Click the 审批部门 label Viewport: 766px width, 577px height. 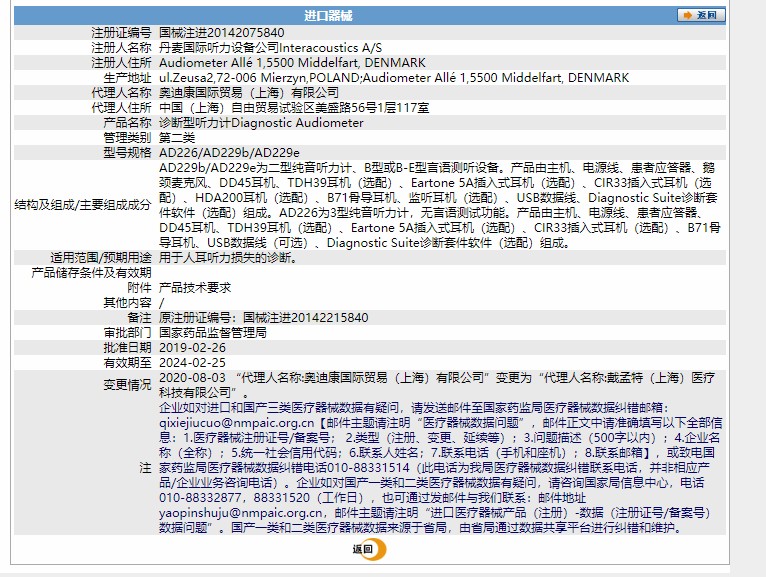(x=127, y=333)
